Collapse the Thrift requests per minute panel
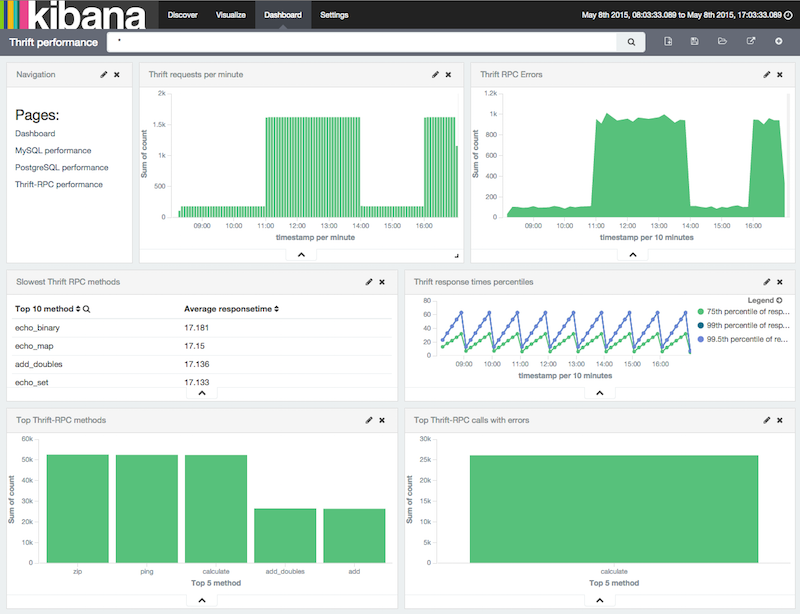Screen dimensions: 800x614 (x=300, y=254)
